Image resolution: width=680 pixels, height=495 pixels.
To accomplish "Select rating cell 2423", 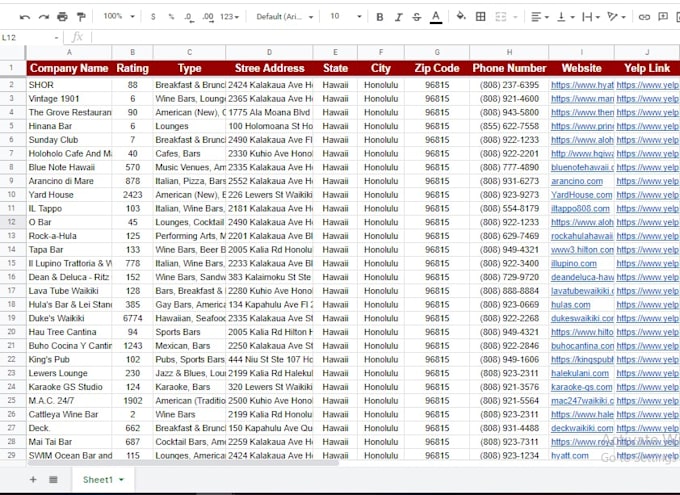I will pyautogui.click(x=132, y=195).
